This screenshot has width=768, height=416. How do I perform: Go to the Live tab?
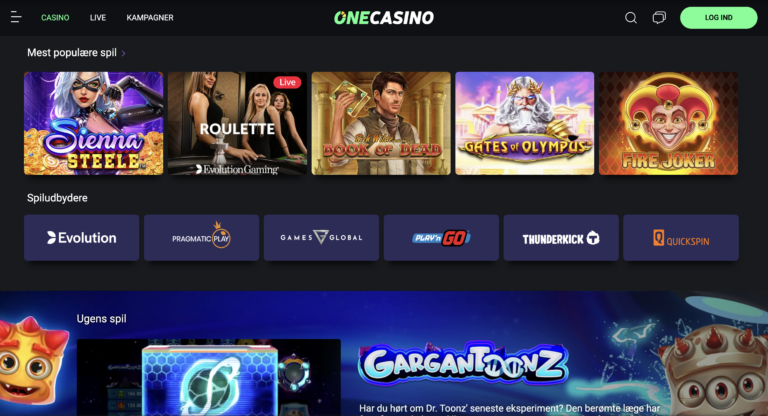pyautogui.click(x=98, y=18)
